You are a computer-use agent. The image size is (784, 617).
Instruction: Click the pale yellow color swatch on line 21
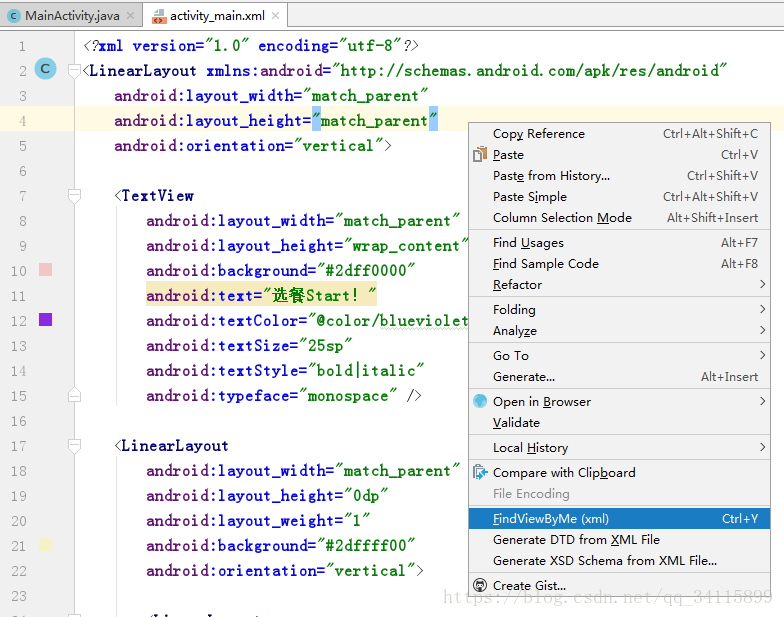point(46,545)
